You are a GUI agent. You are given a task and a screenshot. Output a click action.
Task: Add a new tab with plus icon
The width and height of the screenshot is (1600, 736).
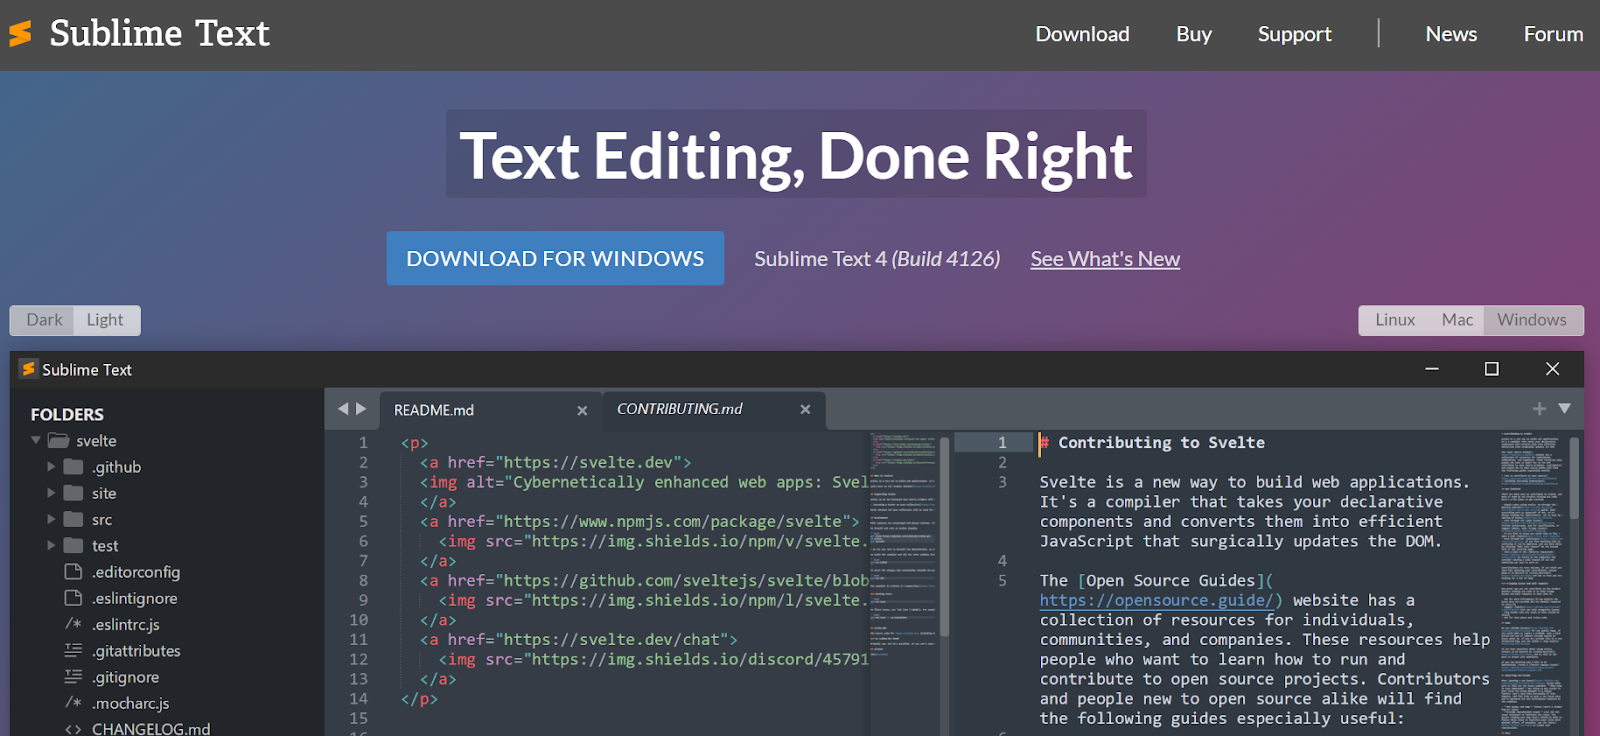[1539, 409]
